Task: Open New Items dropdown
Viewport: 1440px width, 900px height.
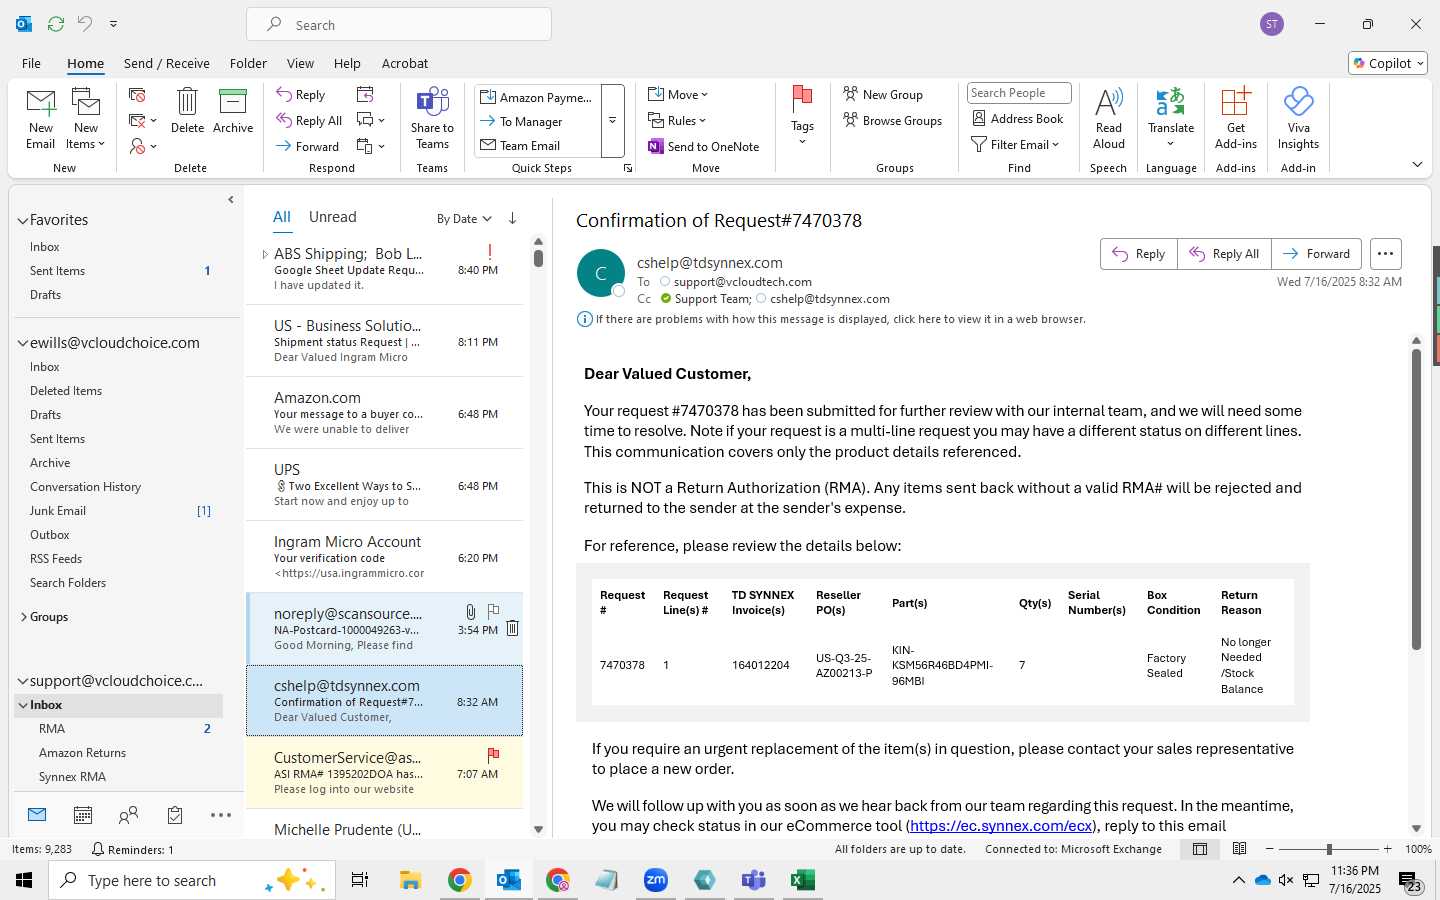Action: (86, 120)
